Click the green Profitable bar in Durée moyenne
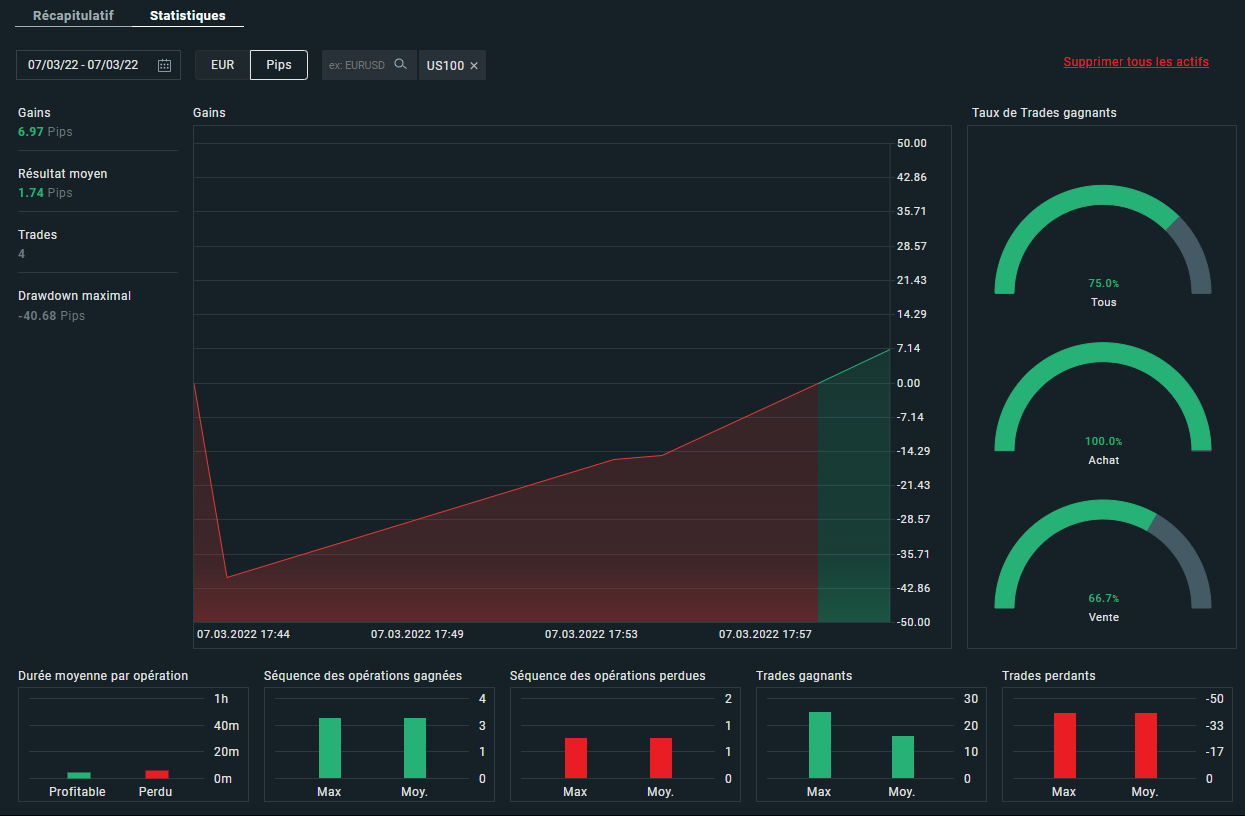Image resolution: width=1245 pixels, height=816 pixels. click(79, 775)
